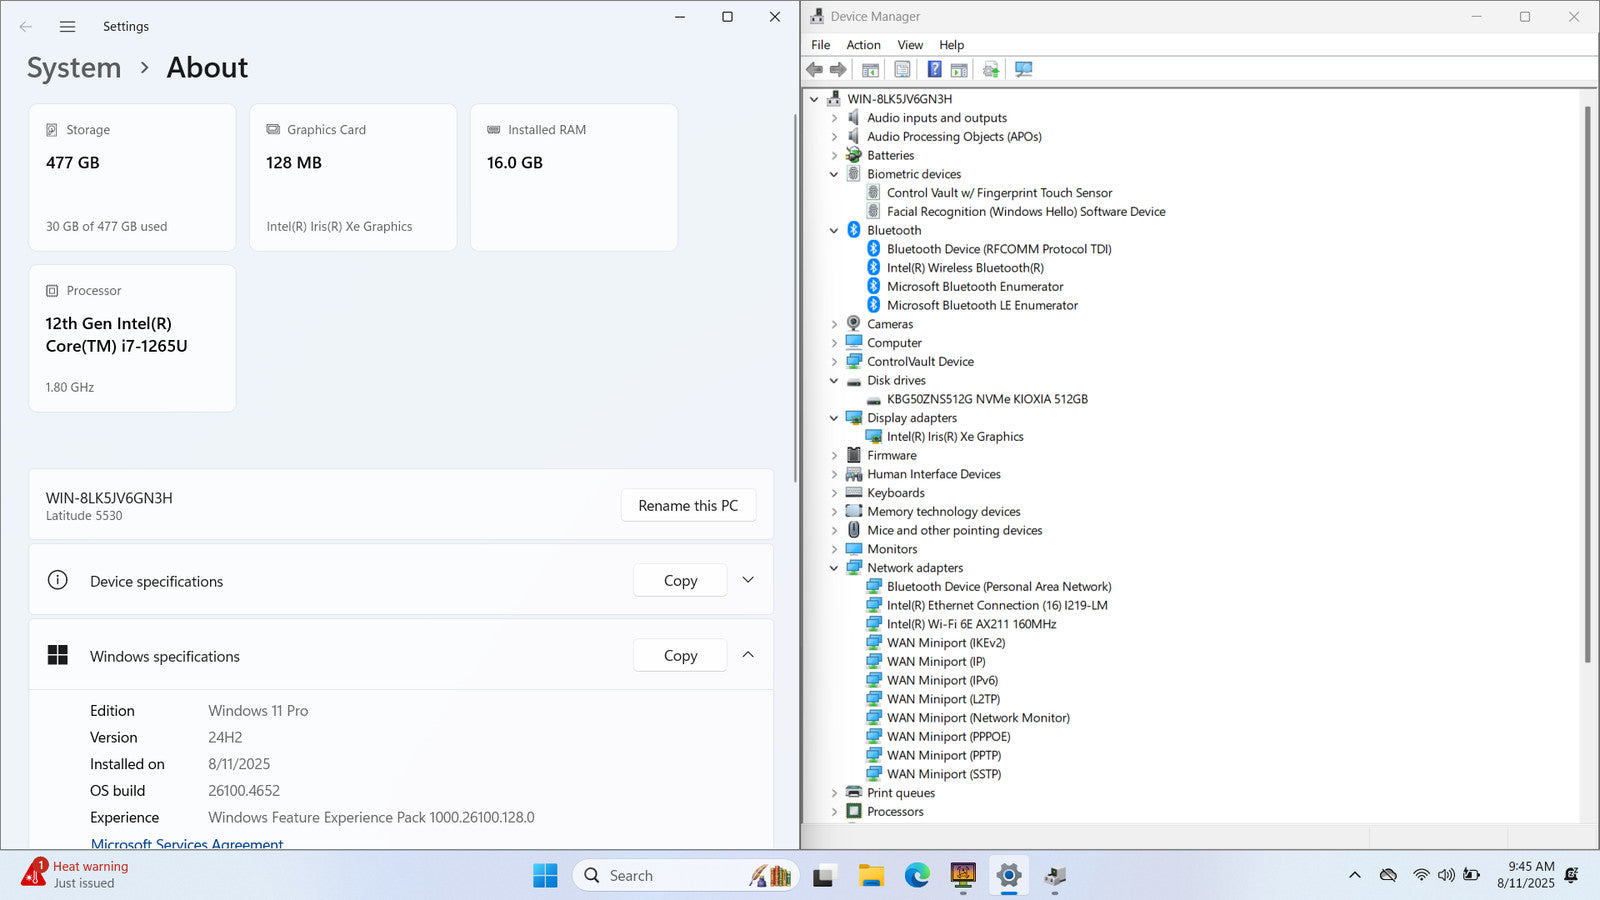The height and width of the screenshot is (900, 1600).
Task: Click the Rename this PC button
Action: 688,506
